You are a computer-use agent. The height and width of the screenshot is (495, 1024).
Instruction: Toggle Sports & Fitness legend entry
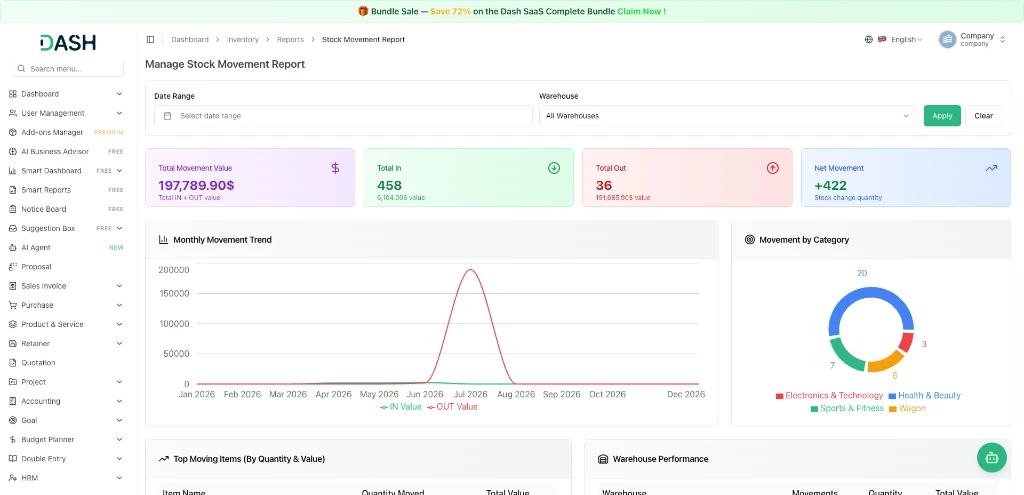point(847,408)
